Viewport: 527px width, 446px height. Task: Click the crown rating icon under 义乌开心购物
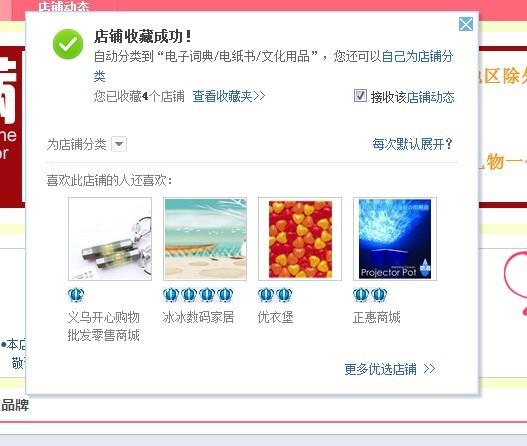pos(76,295)
